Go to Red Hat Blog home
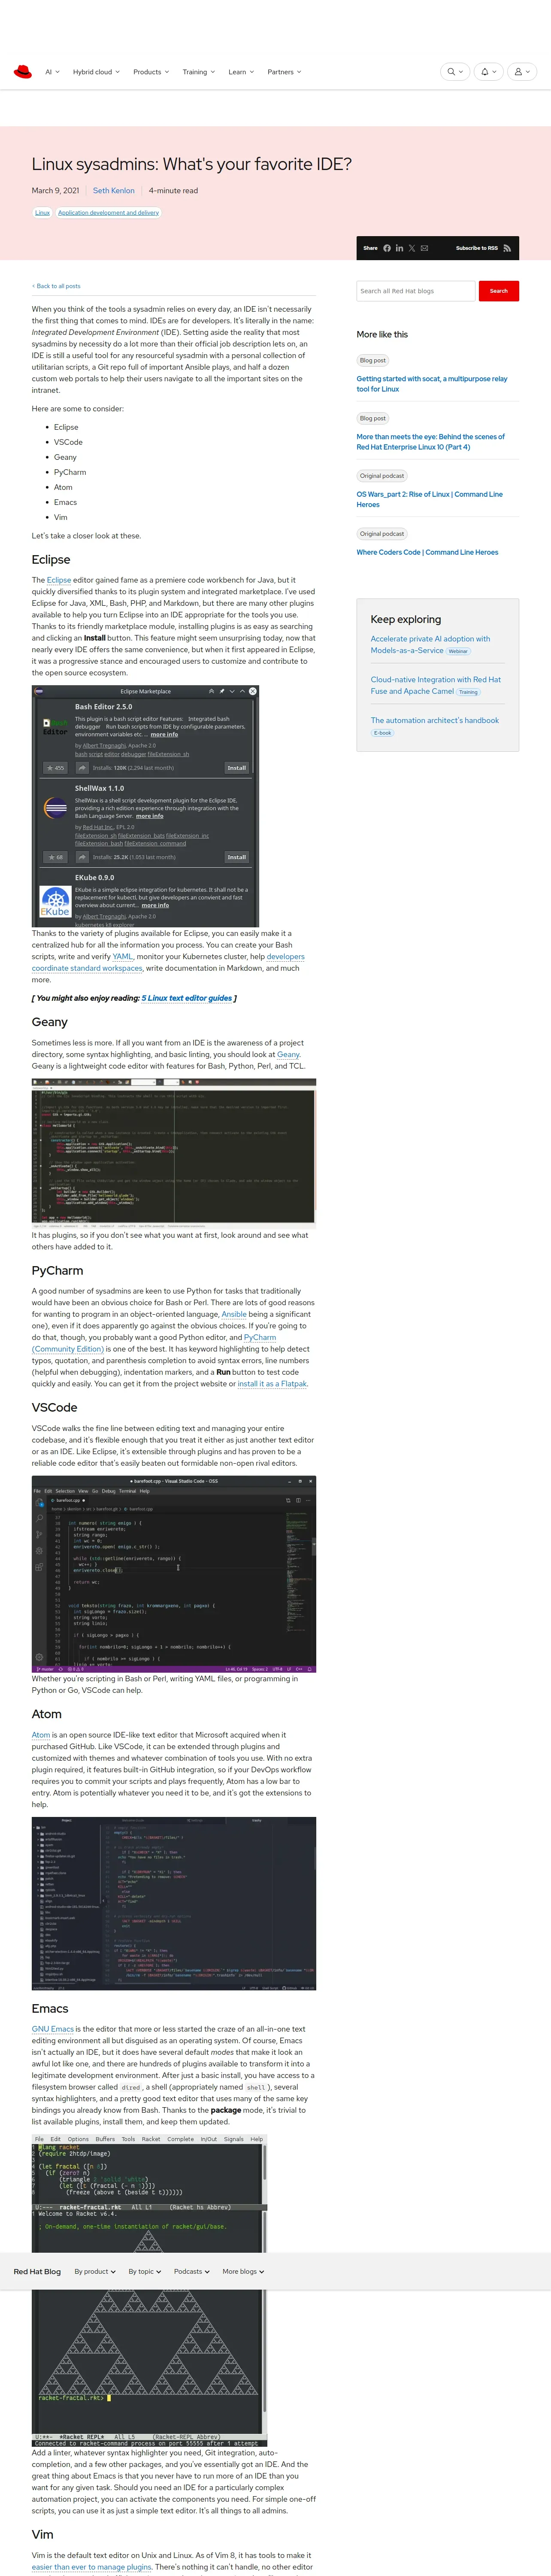551x2576 pixels. (37, 2271)
